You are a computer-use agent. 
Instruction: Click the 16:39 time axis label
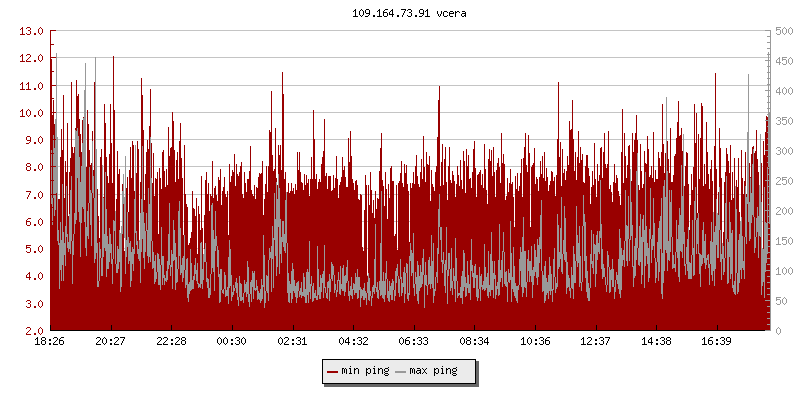(716, 341)
